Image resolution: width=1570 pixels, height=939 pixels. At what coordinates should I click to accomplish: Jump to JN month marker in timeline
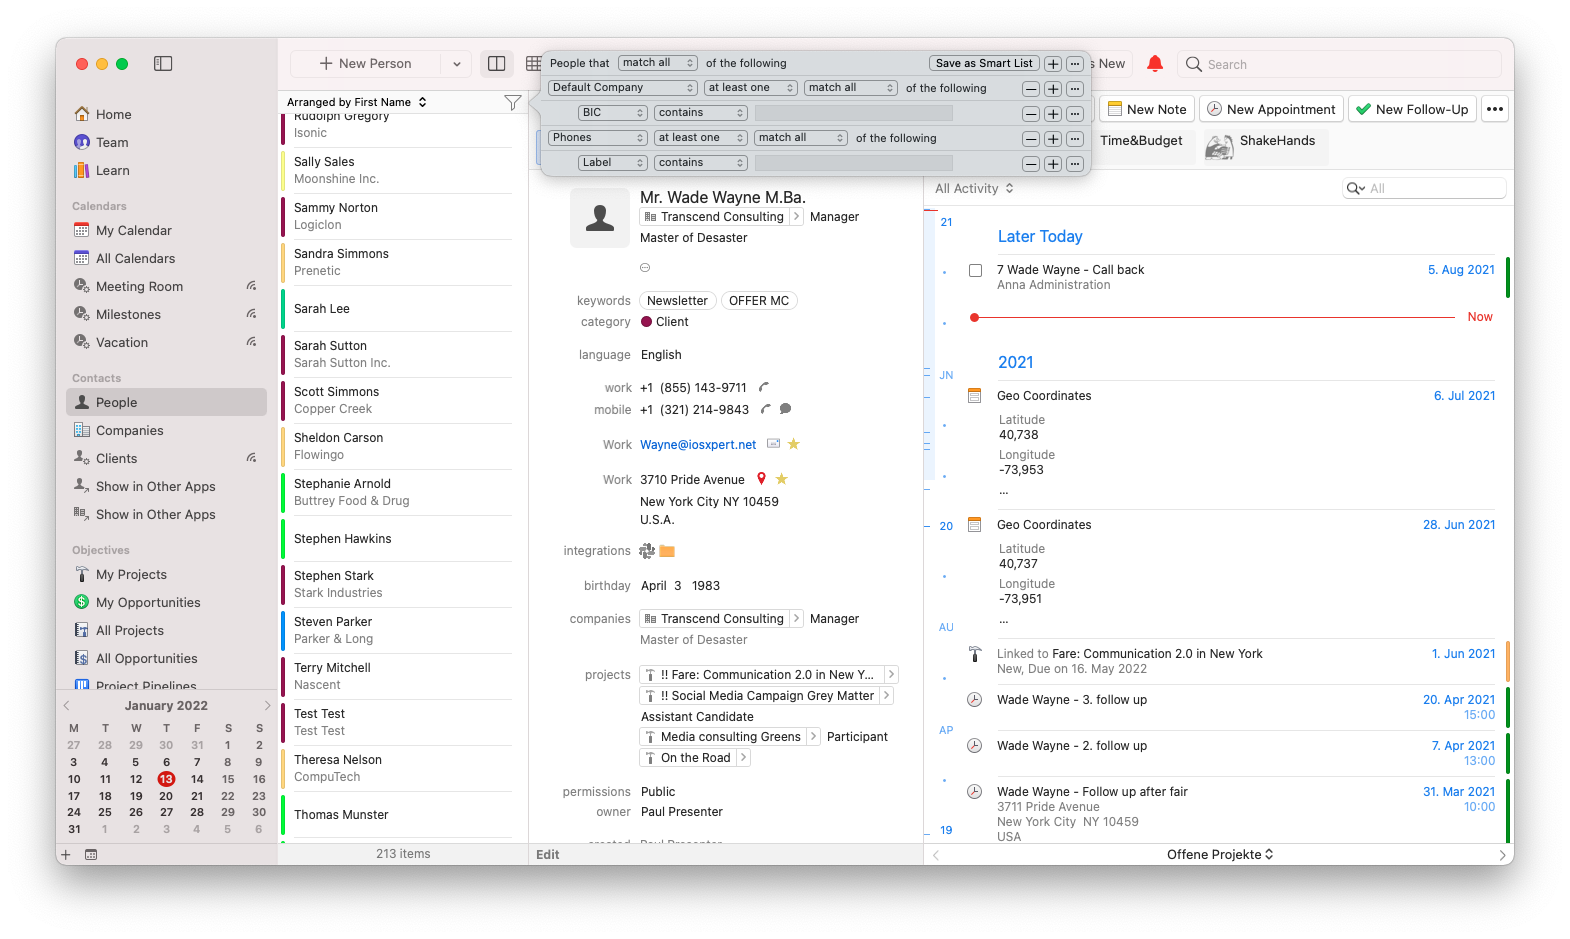pos(946,376)
